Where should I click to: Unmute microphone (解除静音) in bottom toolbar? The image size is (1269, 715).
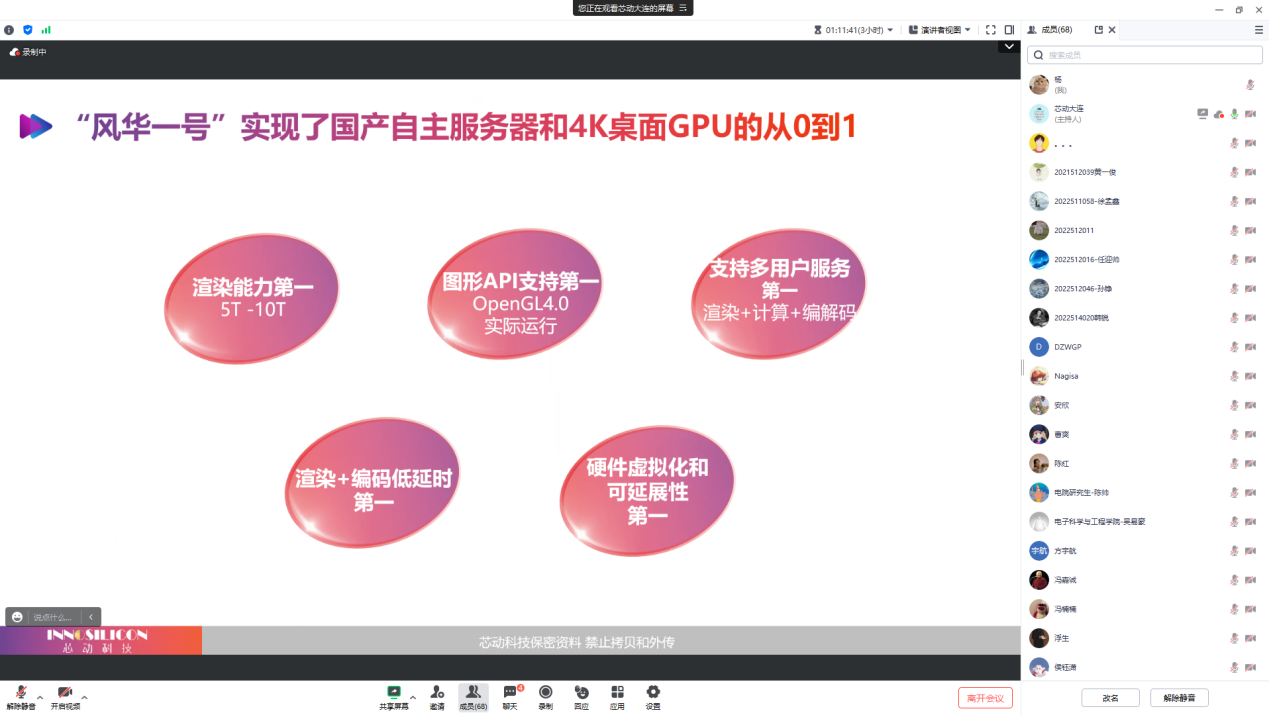[21, 697]
